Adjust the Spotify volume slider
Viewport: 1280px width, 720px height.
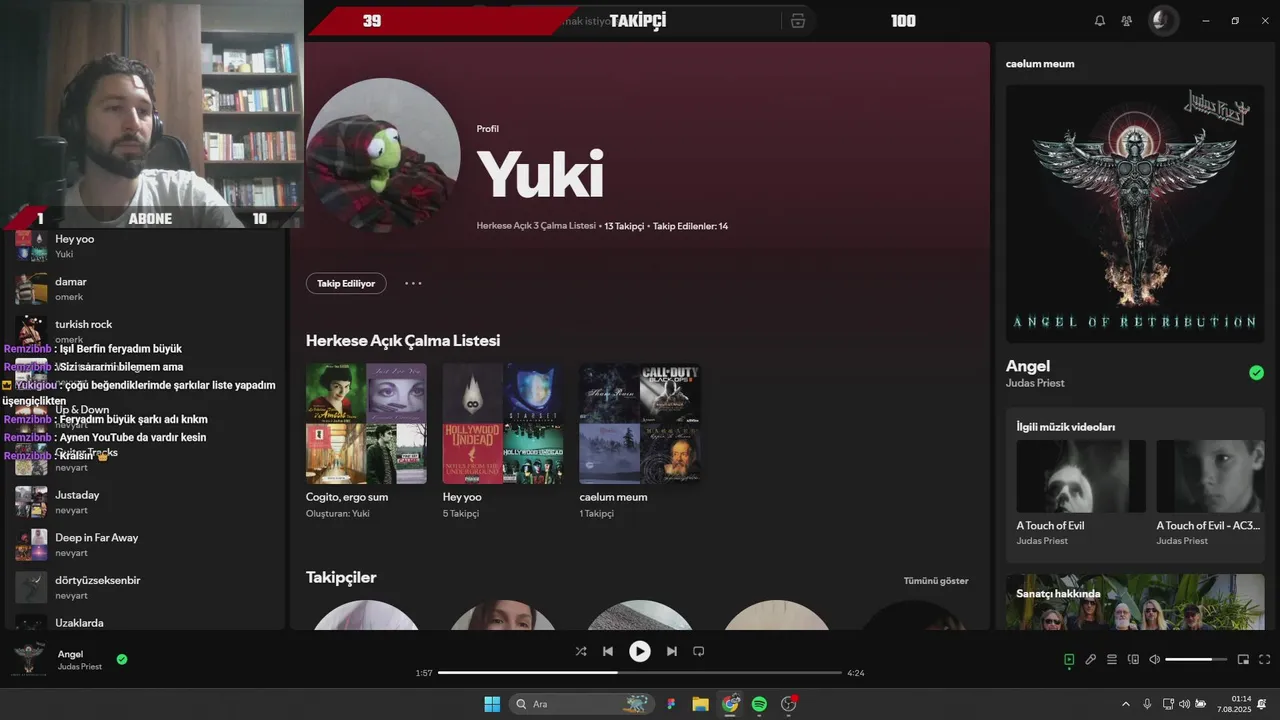click(x=1196, y=660)
